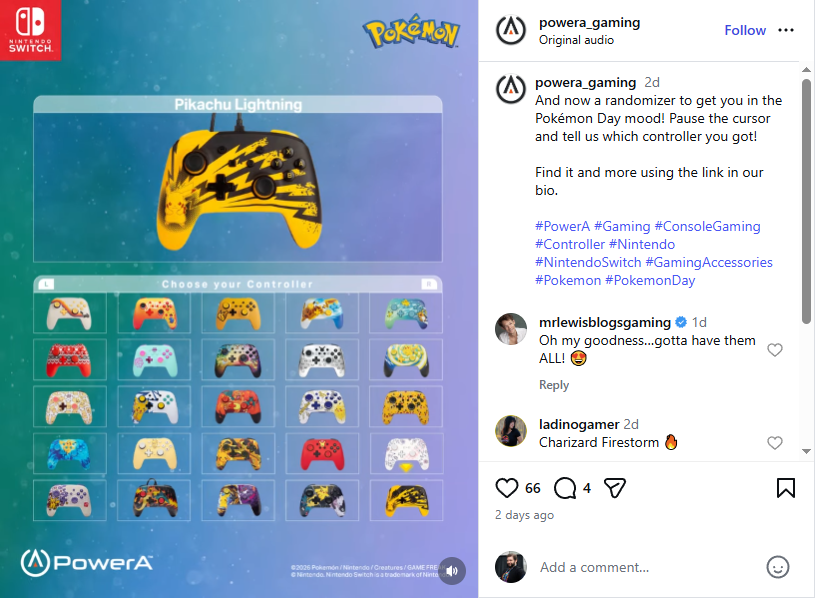Open comments via speech bubble icon
Viewport: 816px width, 598px height.
(565, 488)
